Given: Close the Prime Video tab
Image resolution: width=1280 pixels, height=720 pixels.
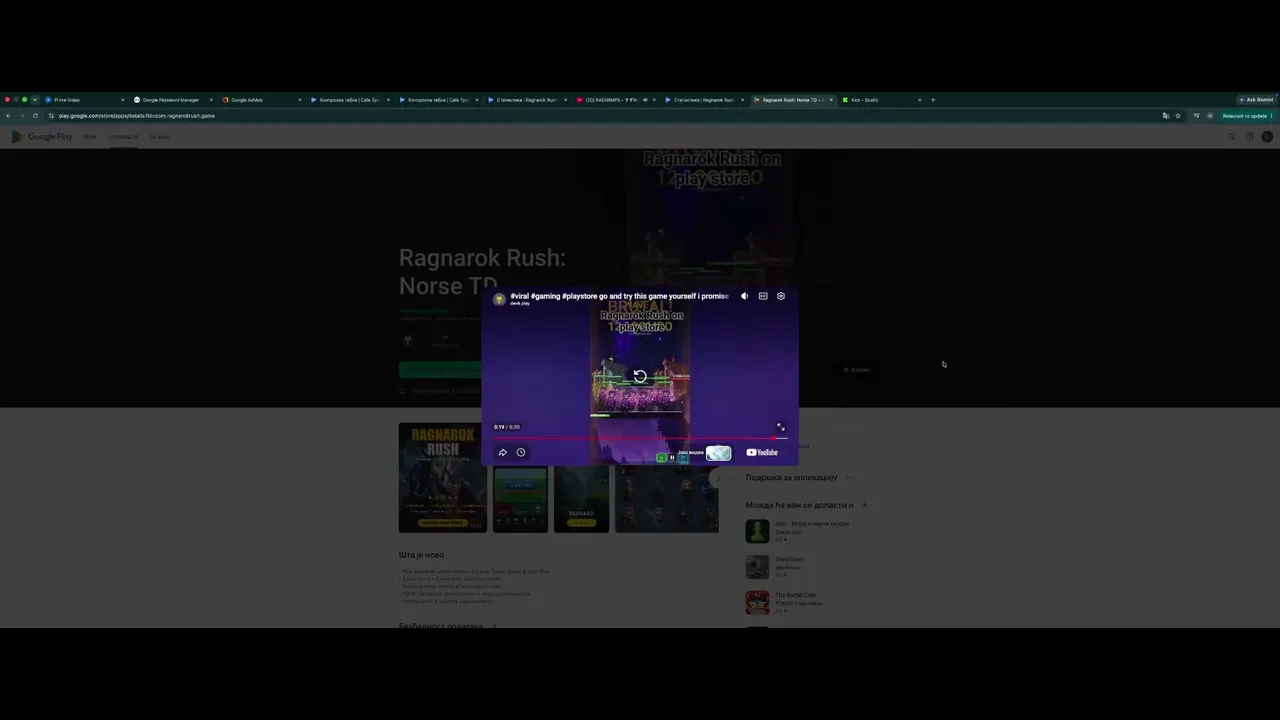Looking at the screenshot, I should coord(123,100).
